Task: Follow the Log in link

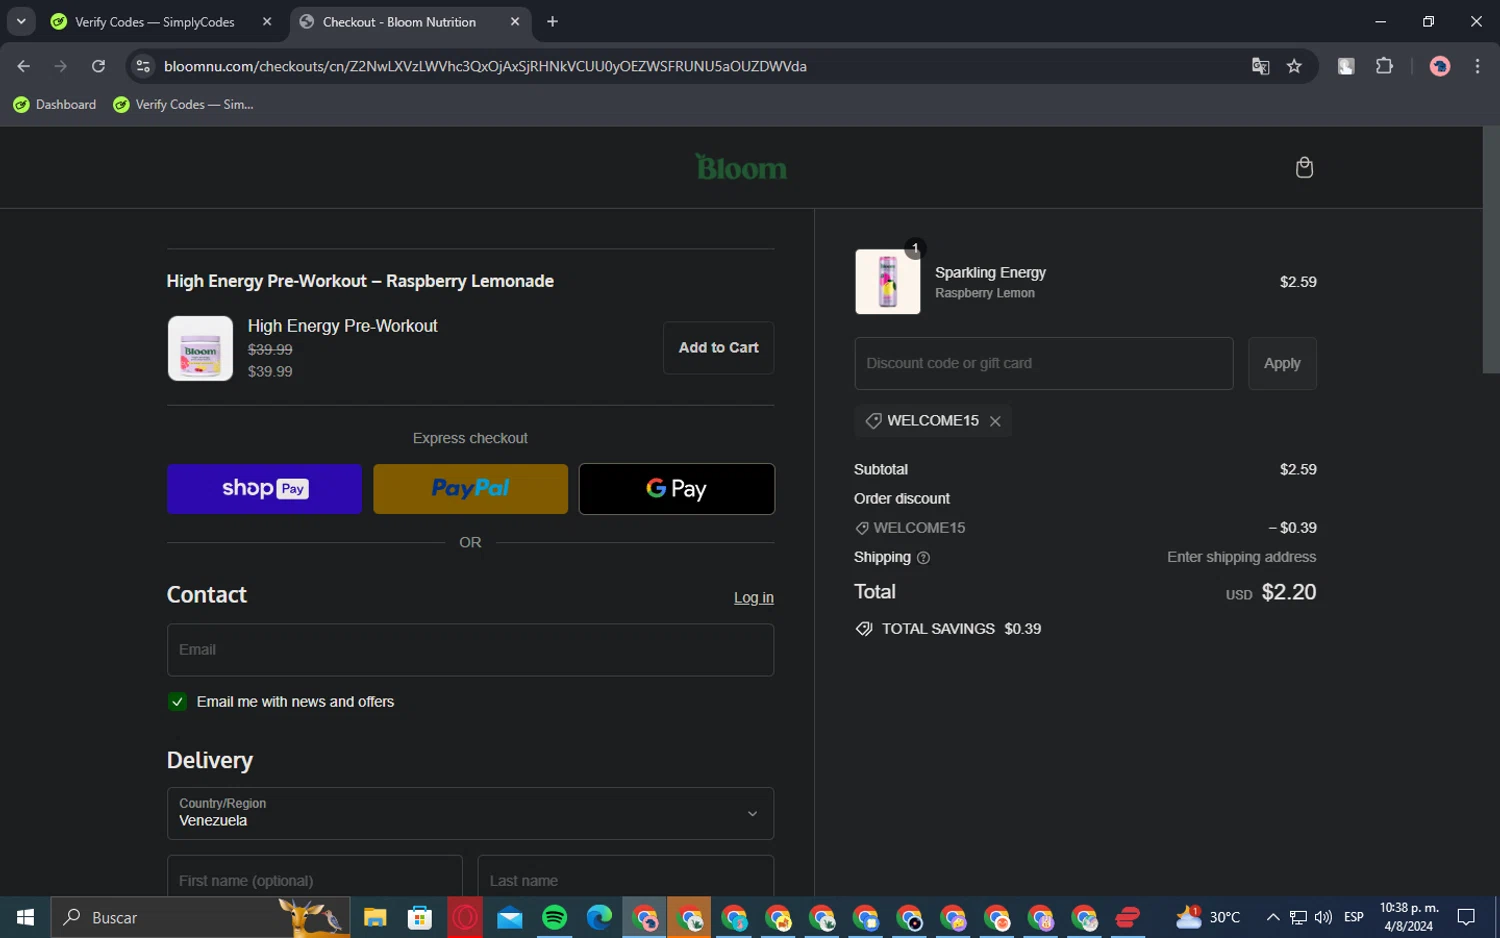Action: [x=754, y=598]
